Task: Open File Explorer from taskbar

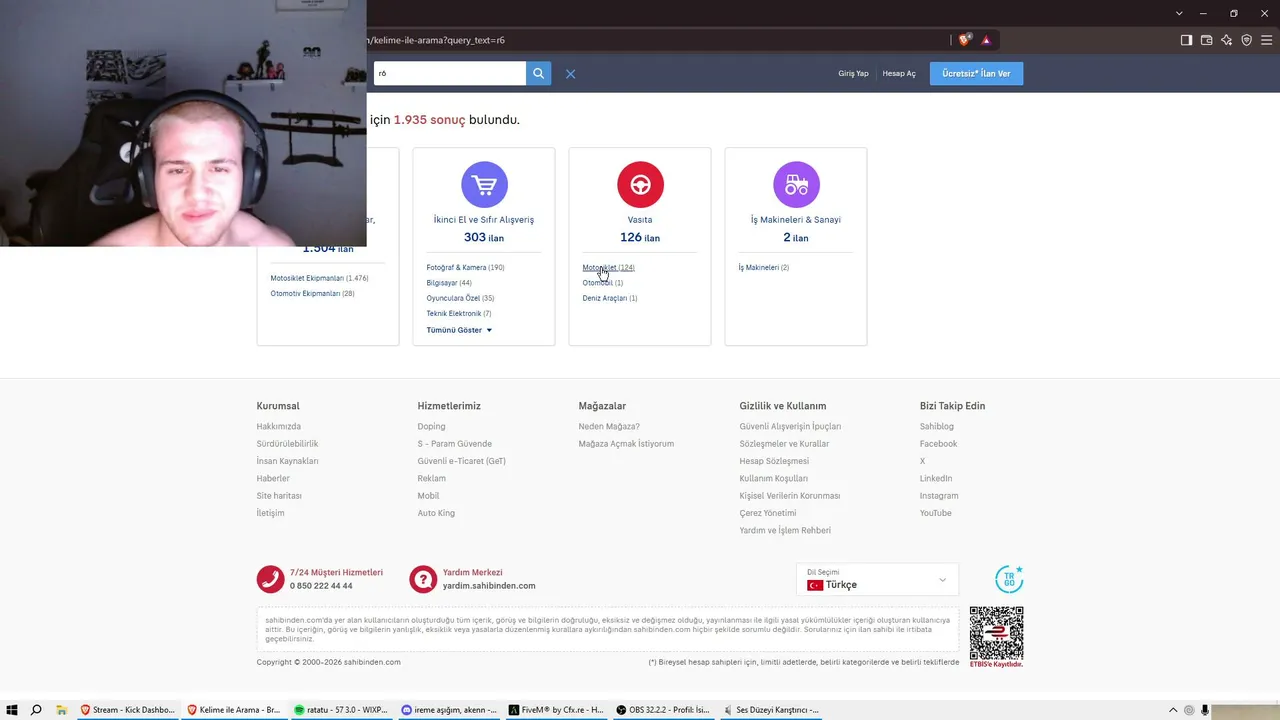Action: point(61,710)
